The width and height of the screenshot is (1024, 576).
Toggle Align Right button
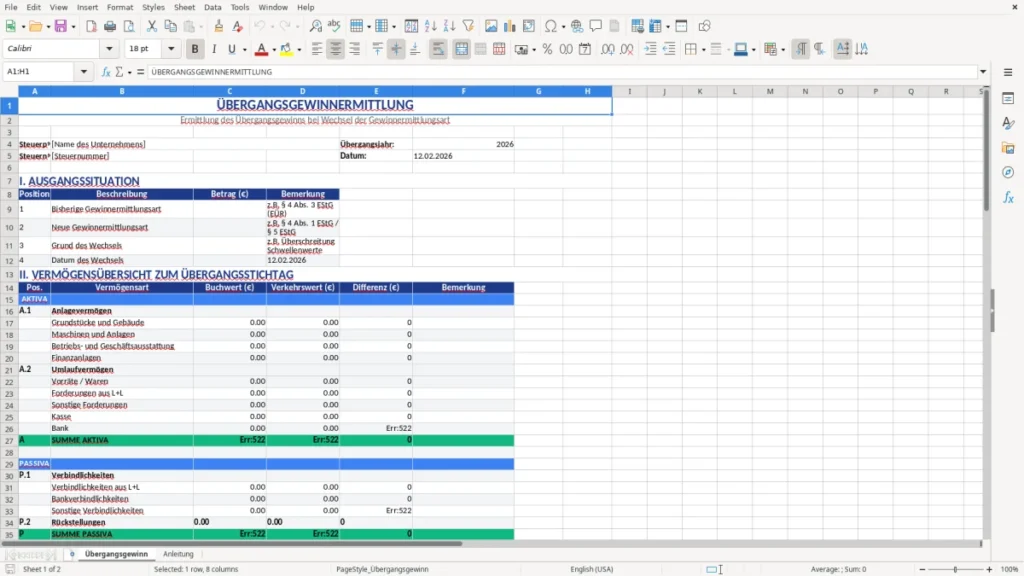pos(354,49)
